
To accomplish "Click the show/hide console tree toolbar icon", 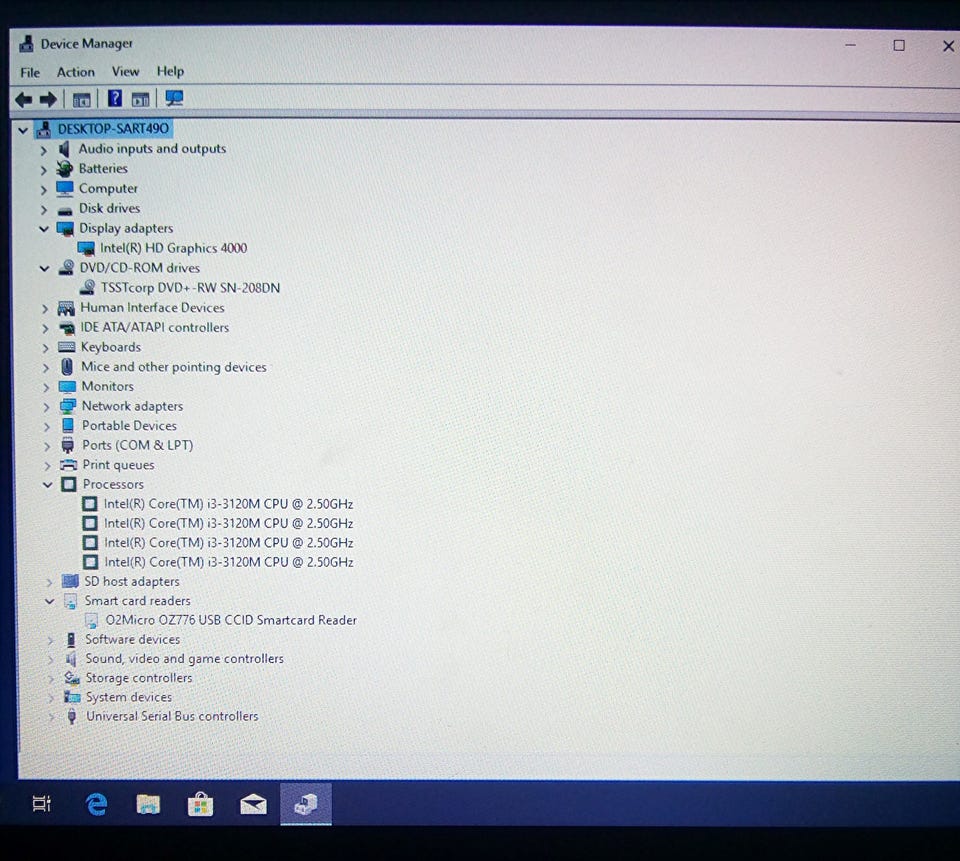I will tap(81, 99).
